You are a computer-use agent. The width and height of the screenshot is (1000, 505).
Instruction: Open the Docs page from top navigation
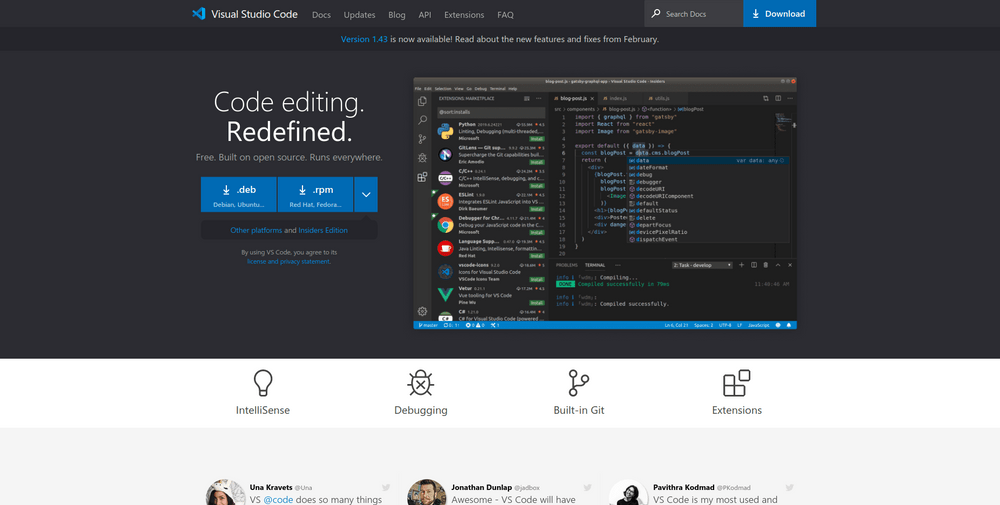click(321, 15)
